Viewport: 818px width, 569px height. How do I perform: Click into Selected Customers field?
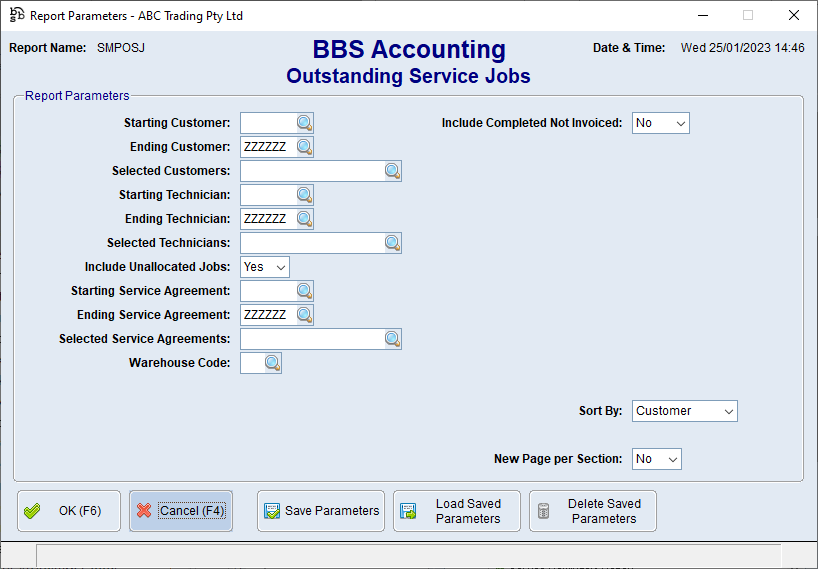pos(312,171)
